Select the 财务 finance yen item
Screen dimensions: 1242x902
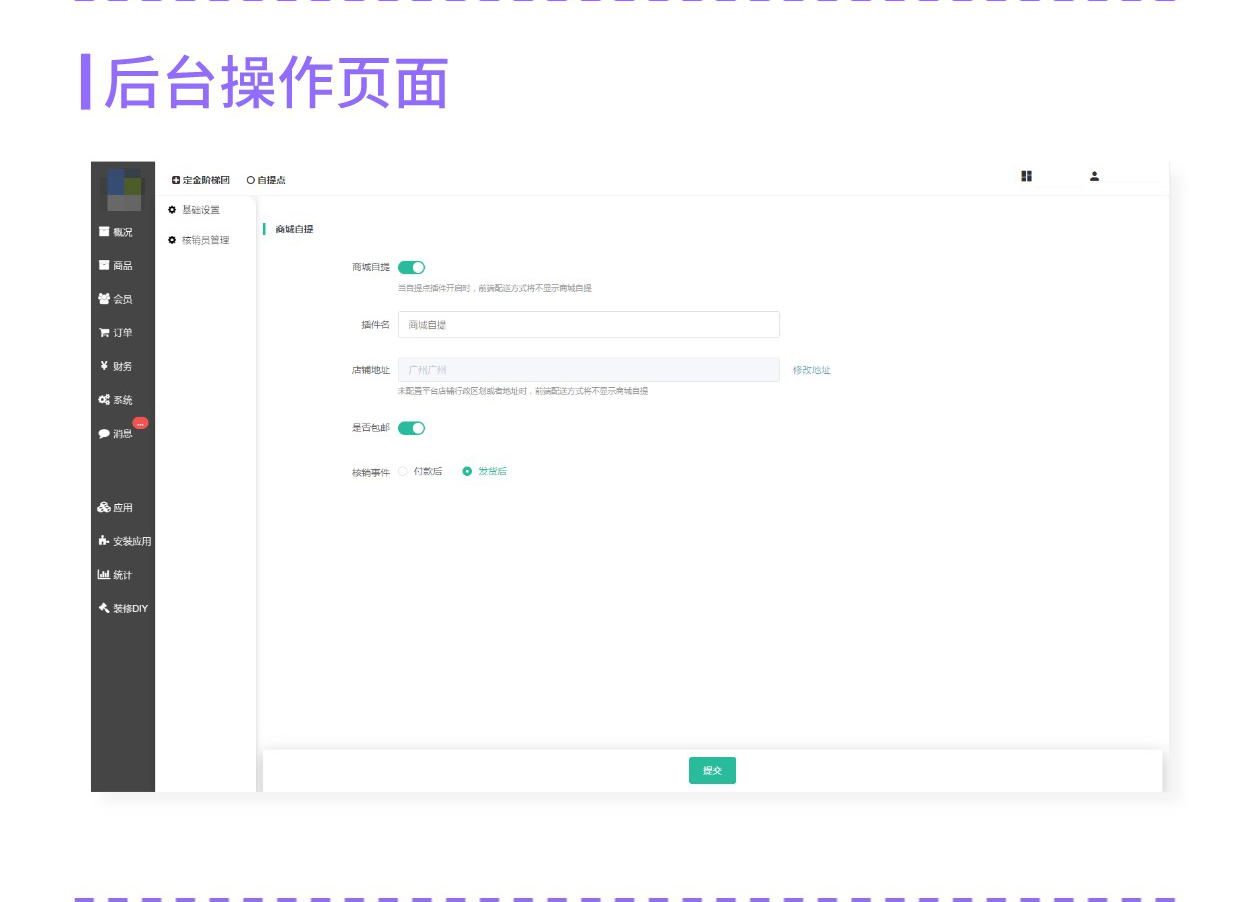point(116,366)
